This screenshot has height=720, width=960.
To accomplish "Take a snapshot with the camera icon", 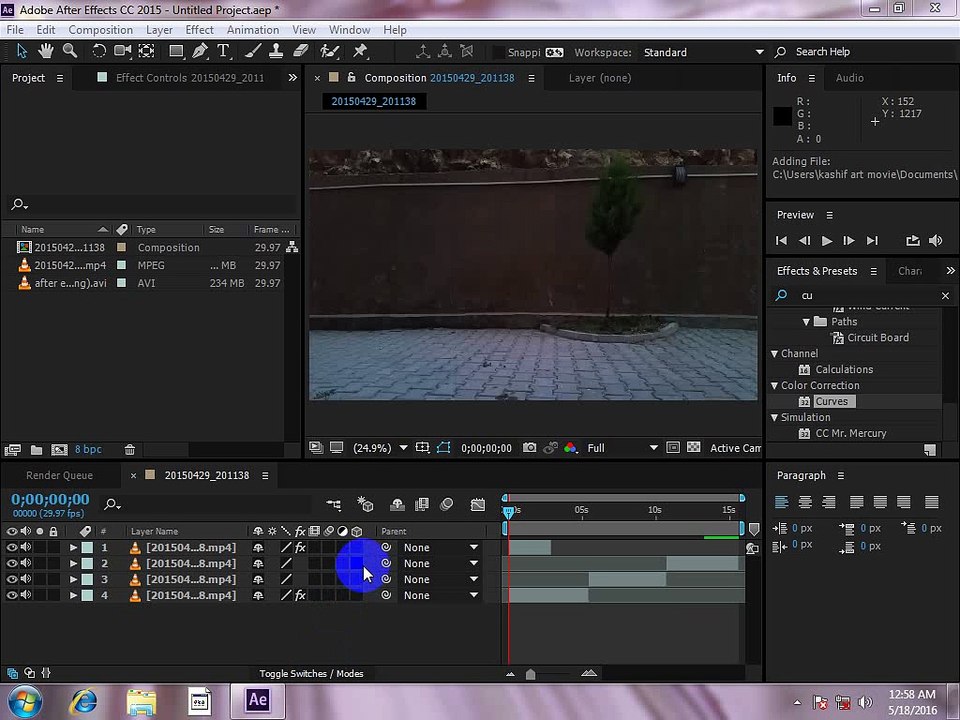I will point(529,448).
